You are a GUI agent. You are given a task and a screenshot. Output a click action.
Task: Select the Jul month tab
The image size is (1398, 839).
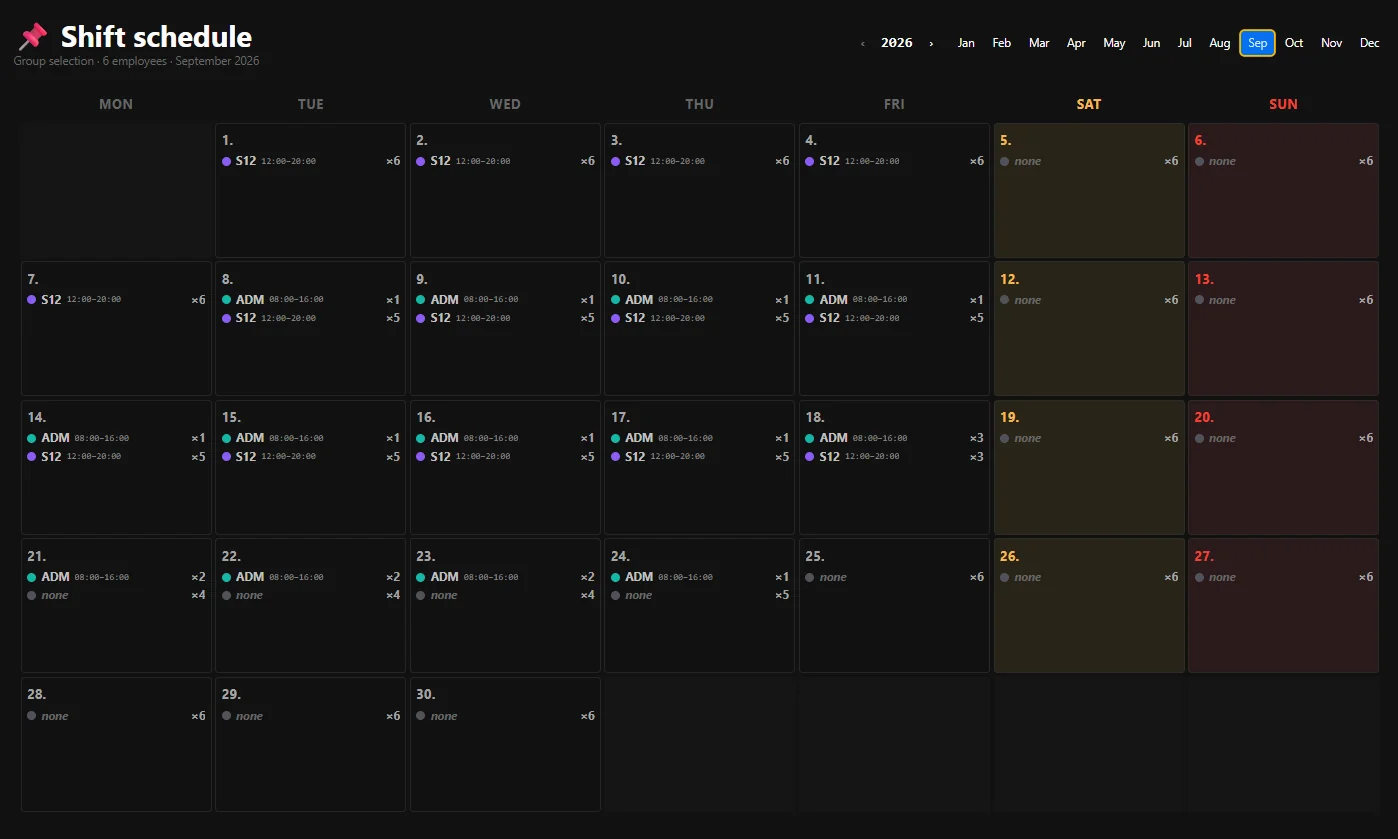1185,43
